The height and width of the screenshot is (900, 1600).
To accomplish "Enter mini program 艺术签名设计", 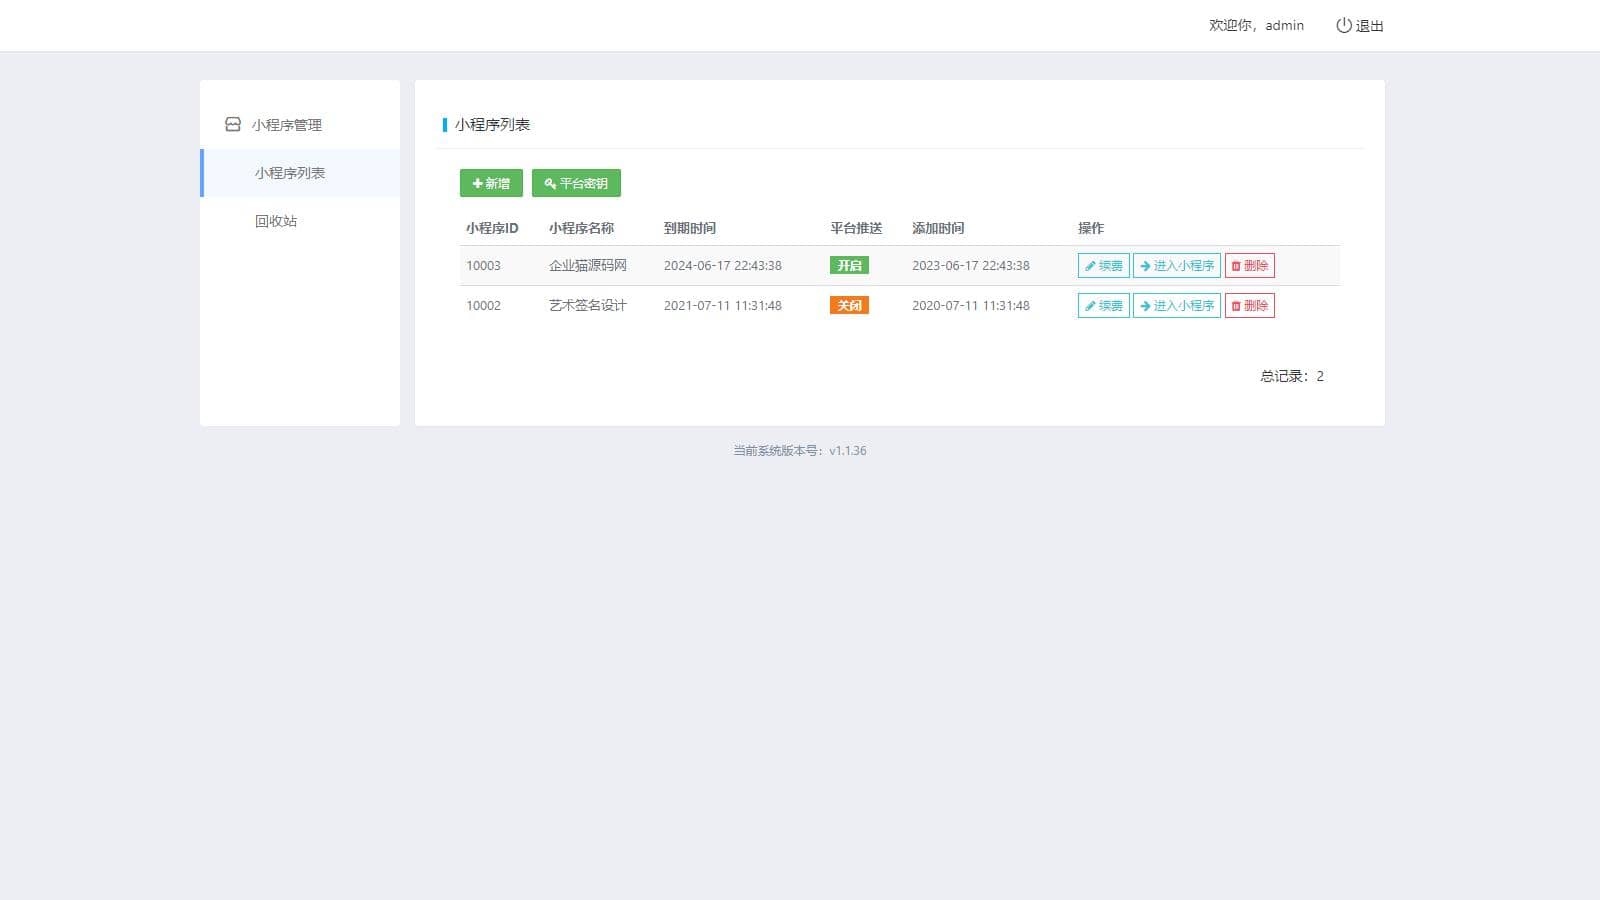I will (x=1176, y=306).
